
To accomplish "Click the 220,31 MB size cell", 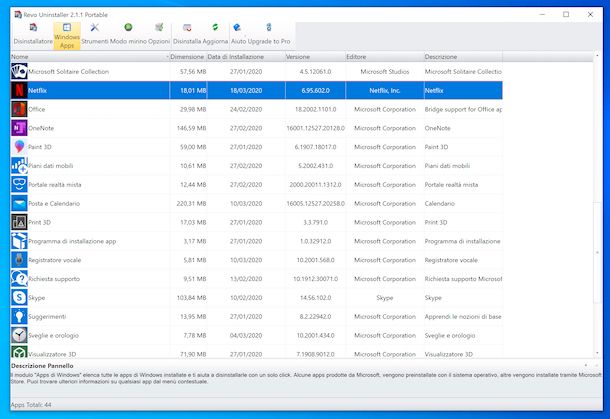I will [191, 203].
